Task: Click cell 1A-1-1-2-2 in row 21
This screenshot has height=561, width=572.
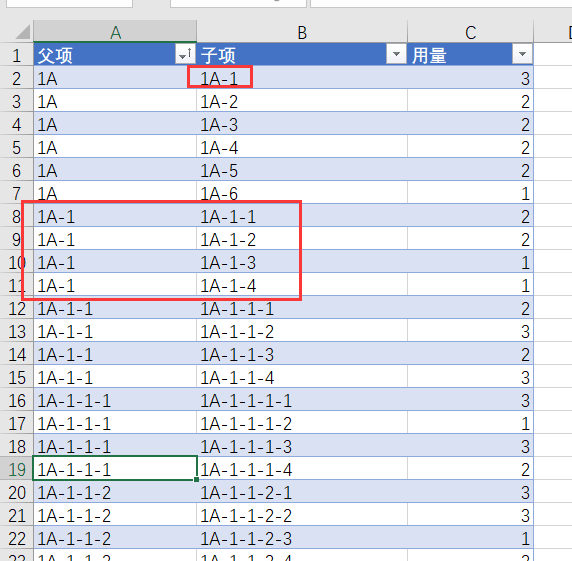Action: pyautogui.click(x=302, y=515)
